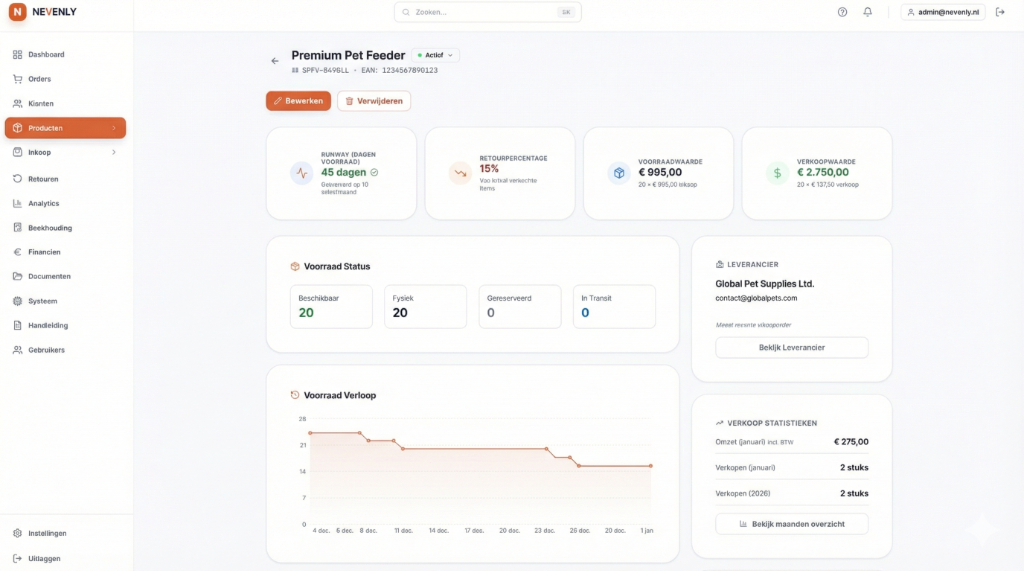Click the Verkopen (2026) row
Image resolution: width=1024 pixels, height=571 pixels.
click(x=792, y=493)
